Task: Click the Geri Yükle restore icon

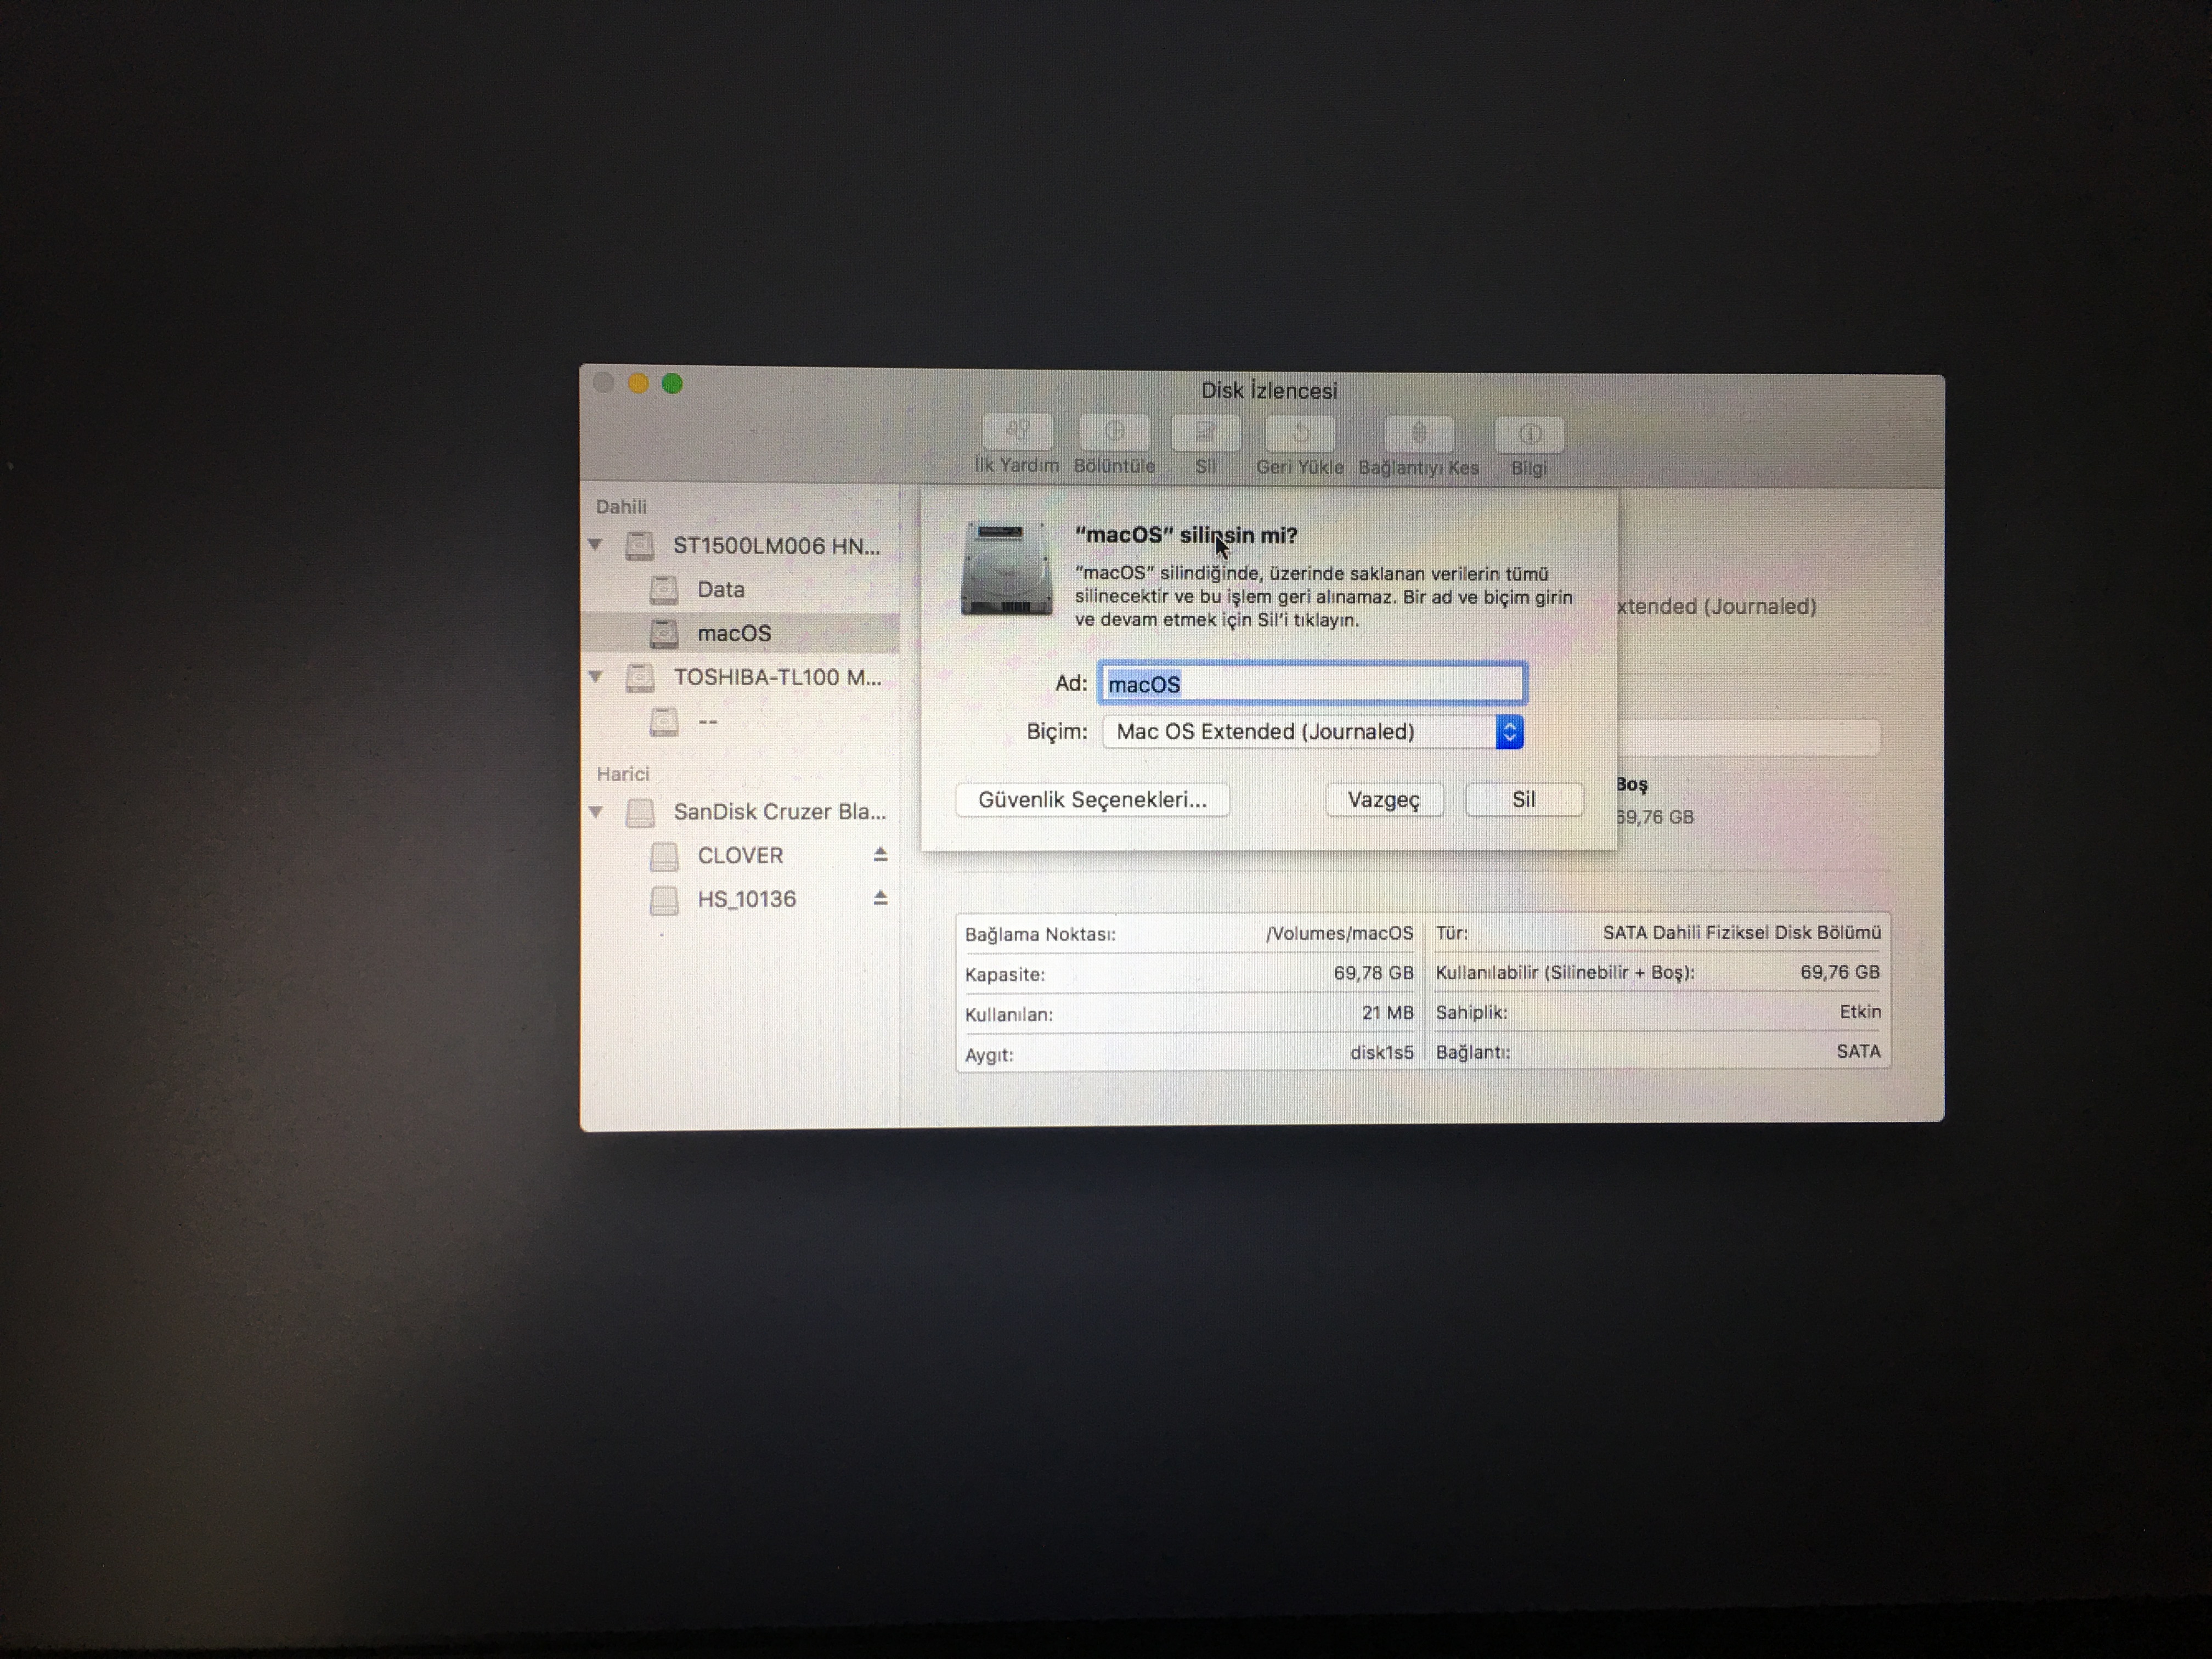Action: pyautogui.click(x=1300, y=434)
